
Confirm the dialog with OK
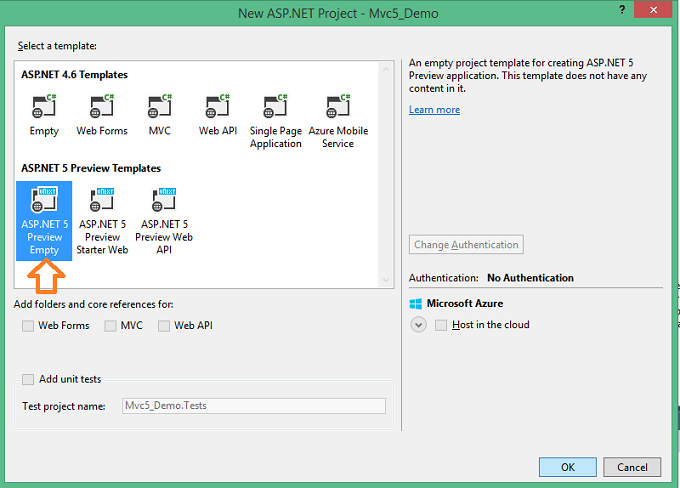click(x=568, y=467)
